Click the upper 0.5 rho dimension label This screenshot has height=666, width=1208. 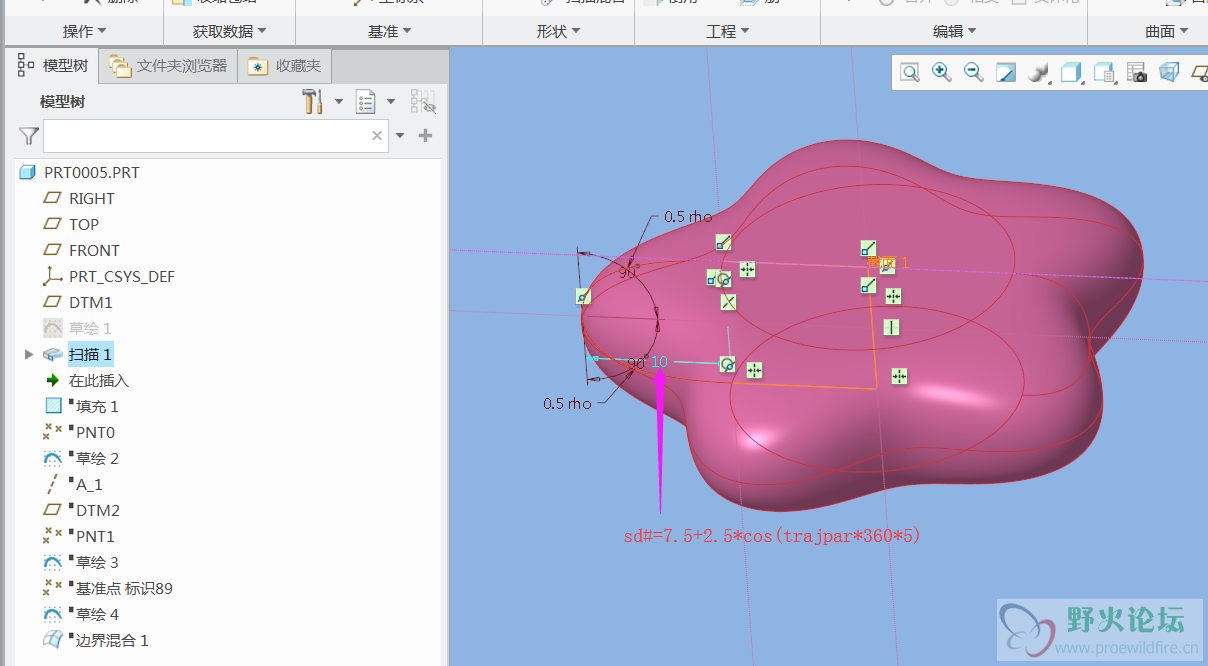tap(688, 216)
